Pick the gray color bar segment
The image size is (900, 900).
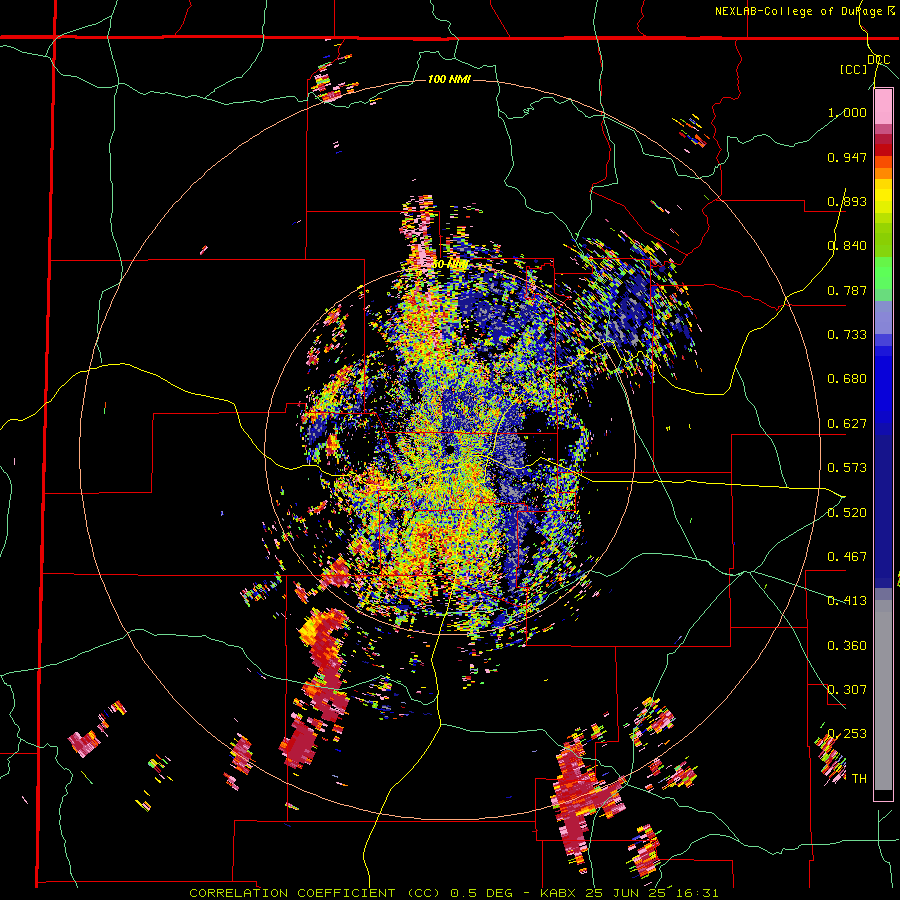[x=883, y=695]
